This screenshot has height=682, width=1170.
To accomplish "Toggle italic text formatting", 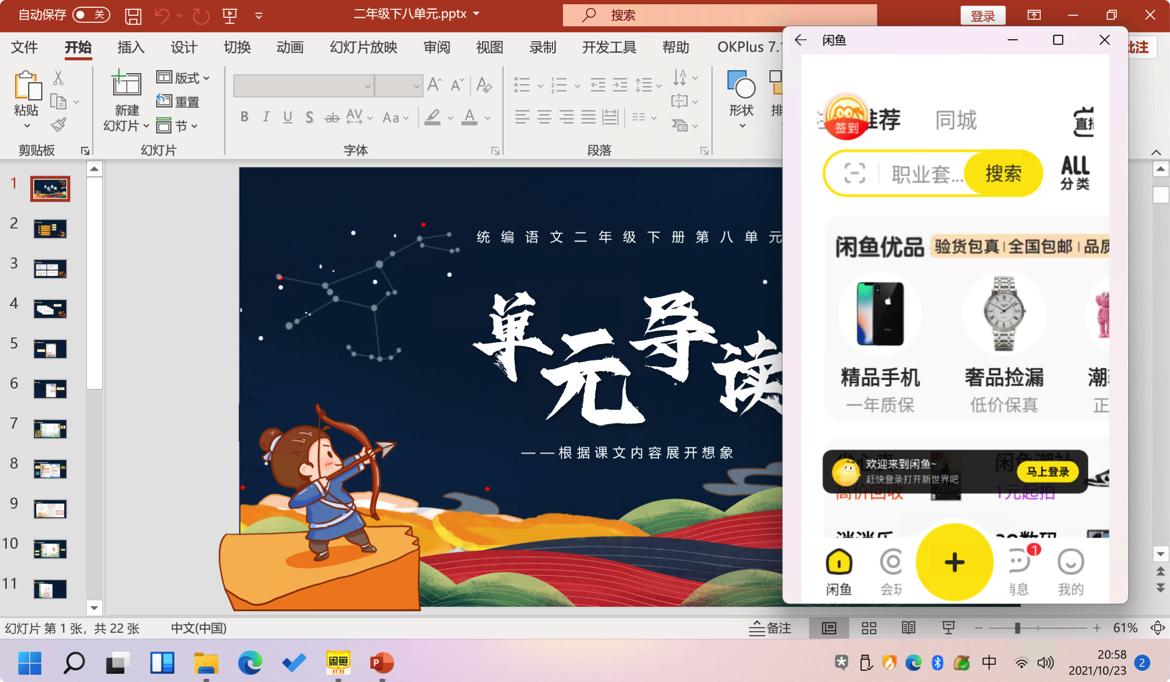I will [266, 116].
